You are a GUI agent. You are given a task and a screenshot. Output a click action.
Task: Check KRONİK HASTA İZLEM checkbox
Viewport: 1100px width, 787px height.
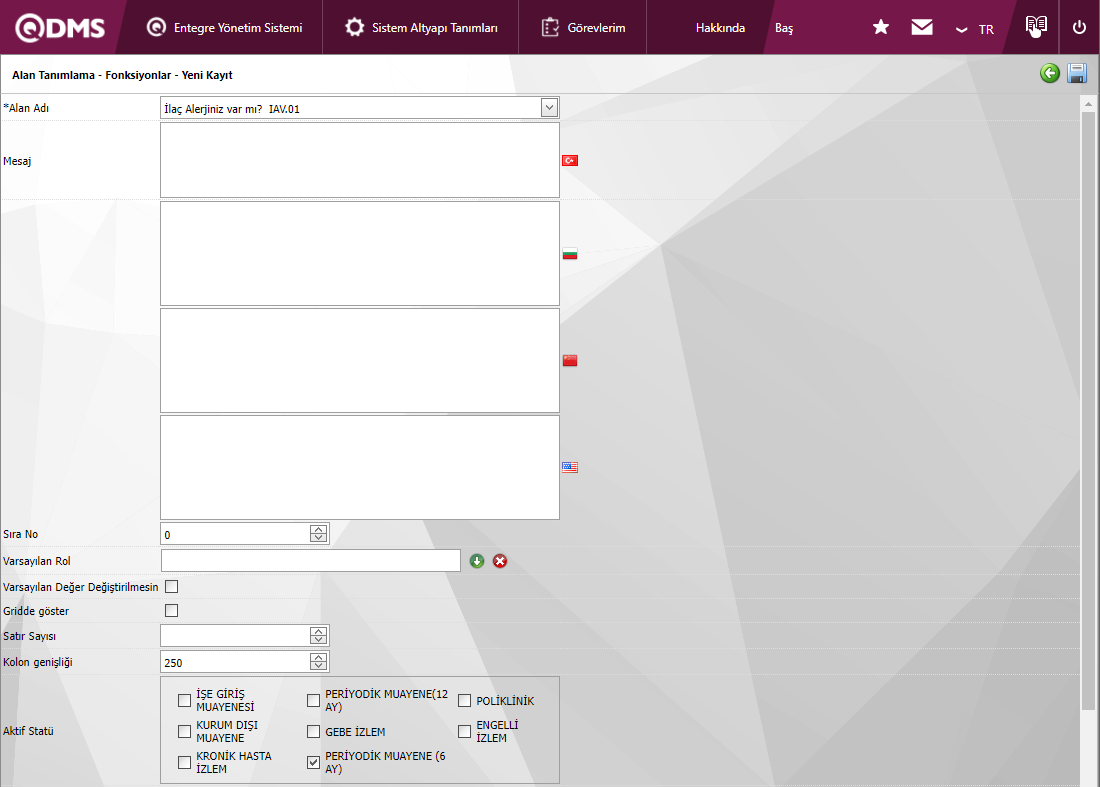[x=185, y=762]
